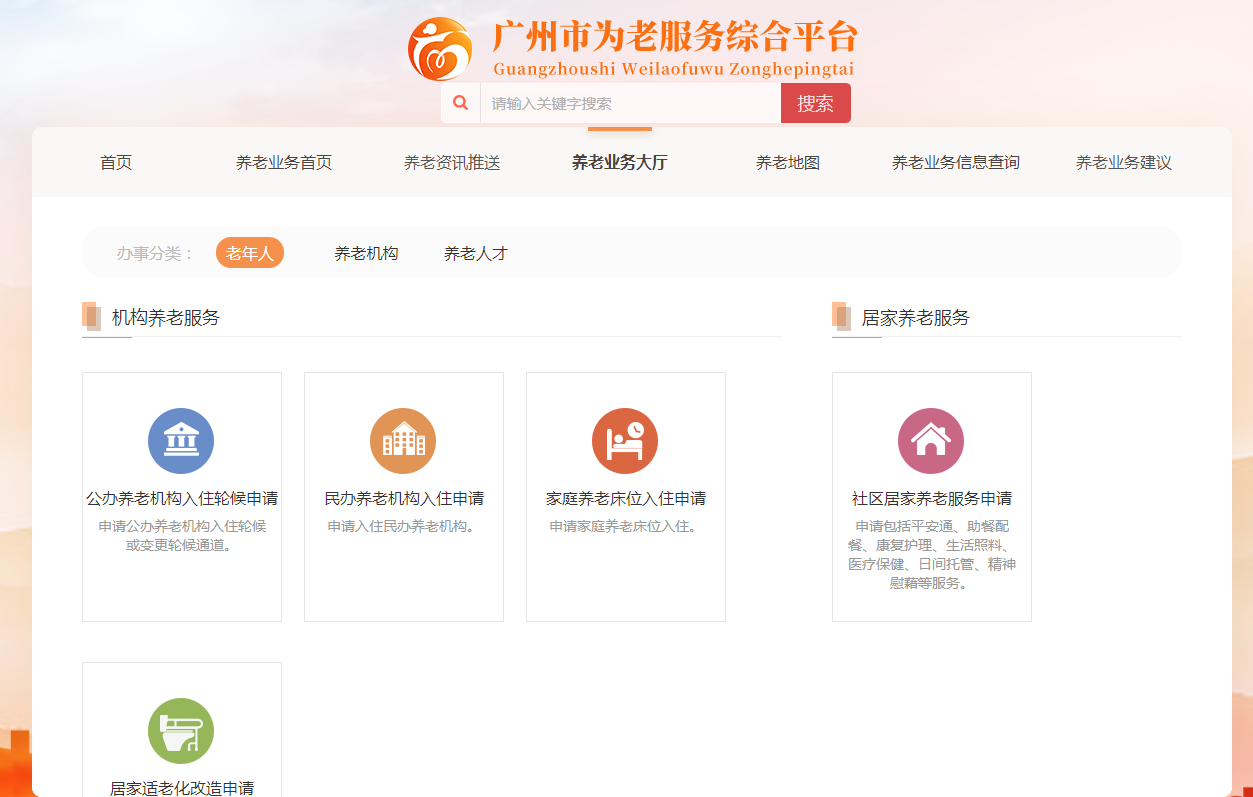Click the platform logo emblem

pyautogui.click(x=440, y=48)
